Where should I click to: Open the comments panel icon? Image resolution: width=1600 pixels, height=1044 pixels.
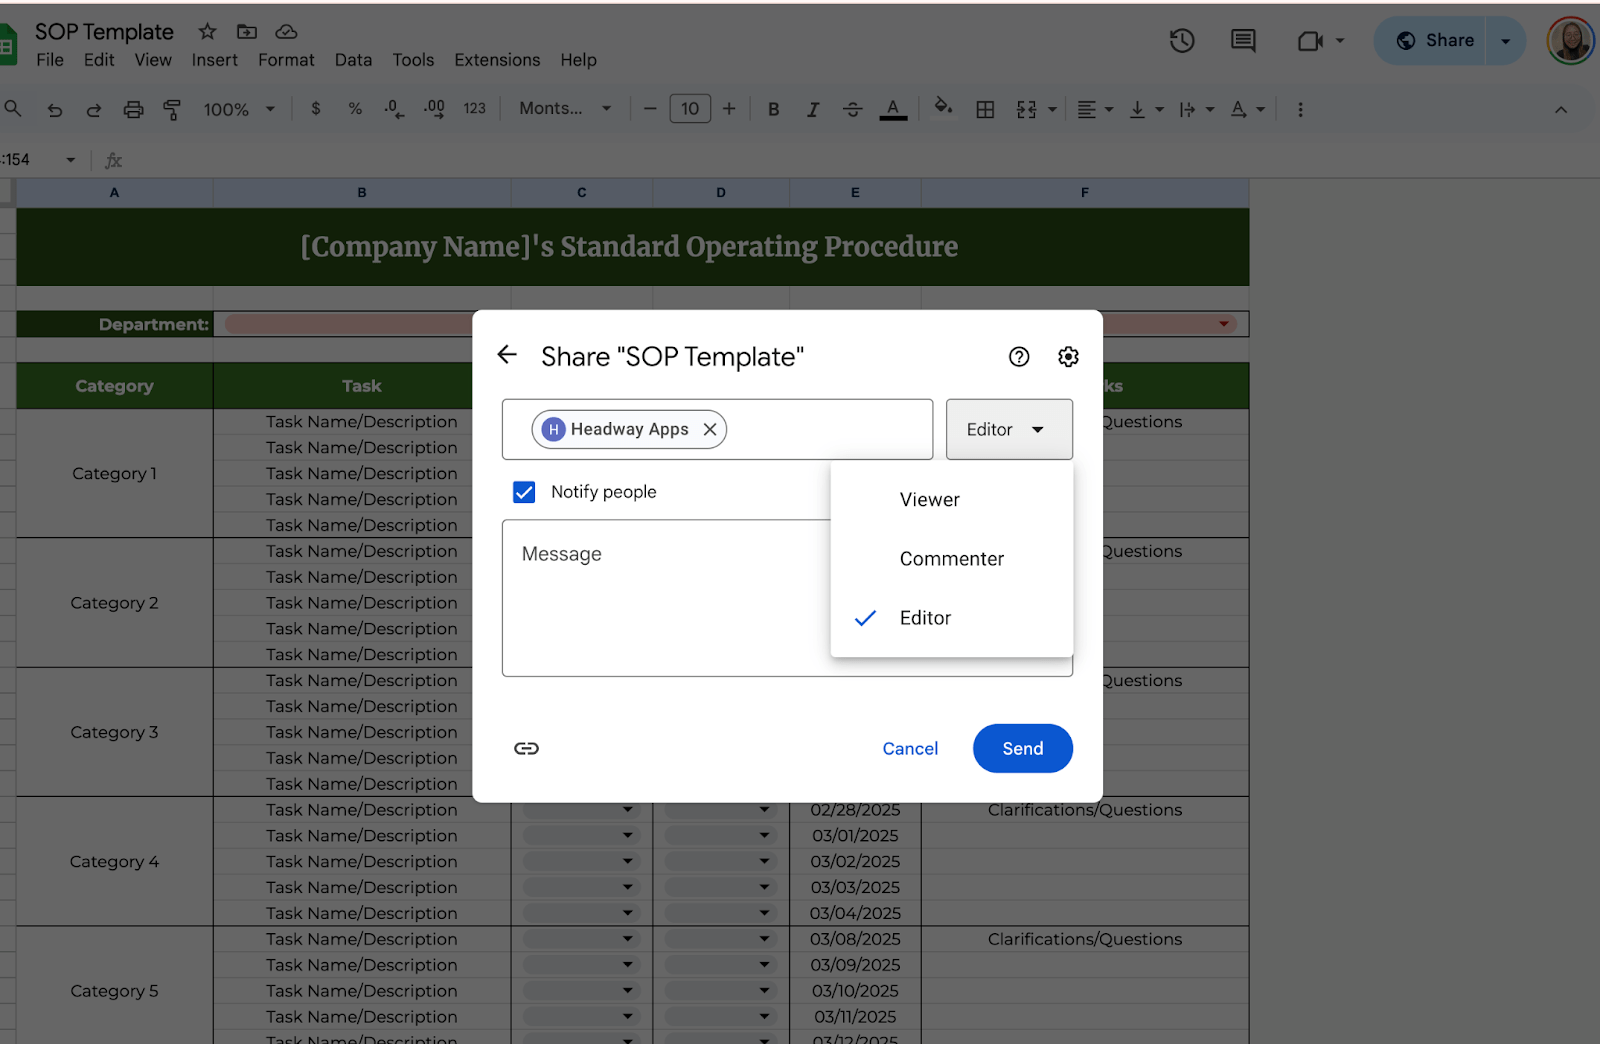click(1243, 41)
